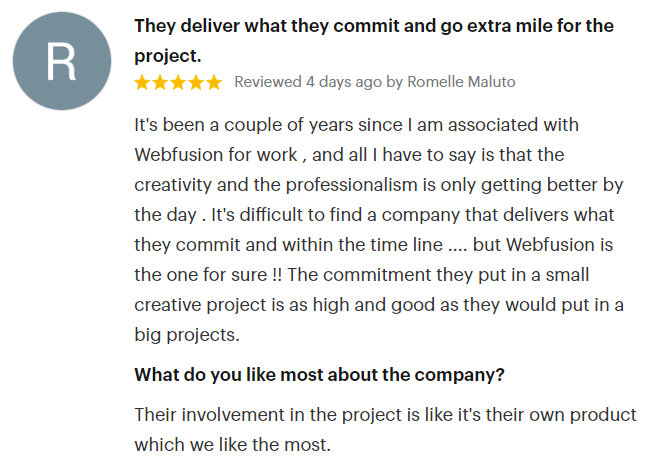The height and width of the screenshot is (467, 656).
Task: Click the fifth yellow rating star
Action: (214, 82)
